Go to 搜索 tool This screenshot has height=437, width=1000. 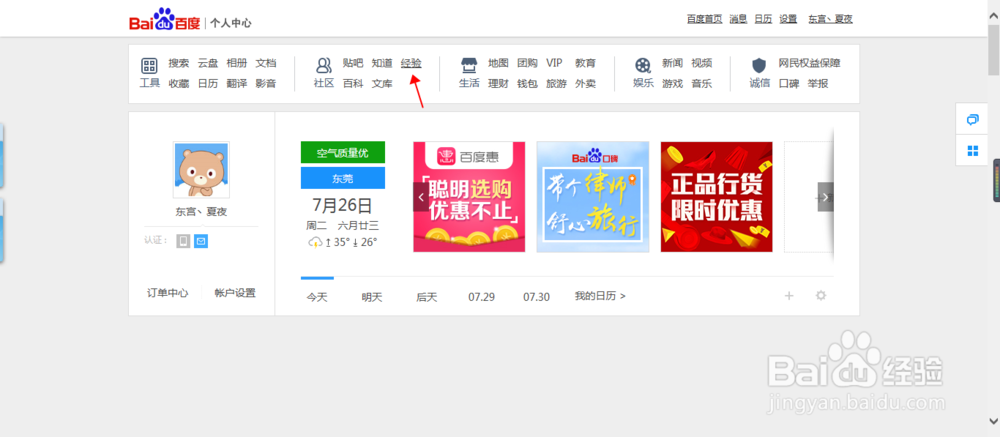[179, 63]
